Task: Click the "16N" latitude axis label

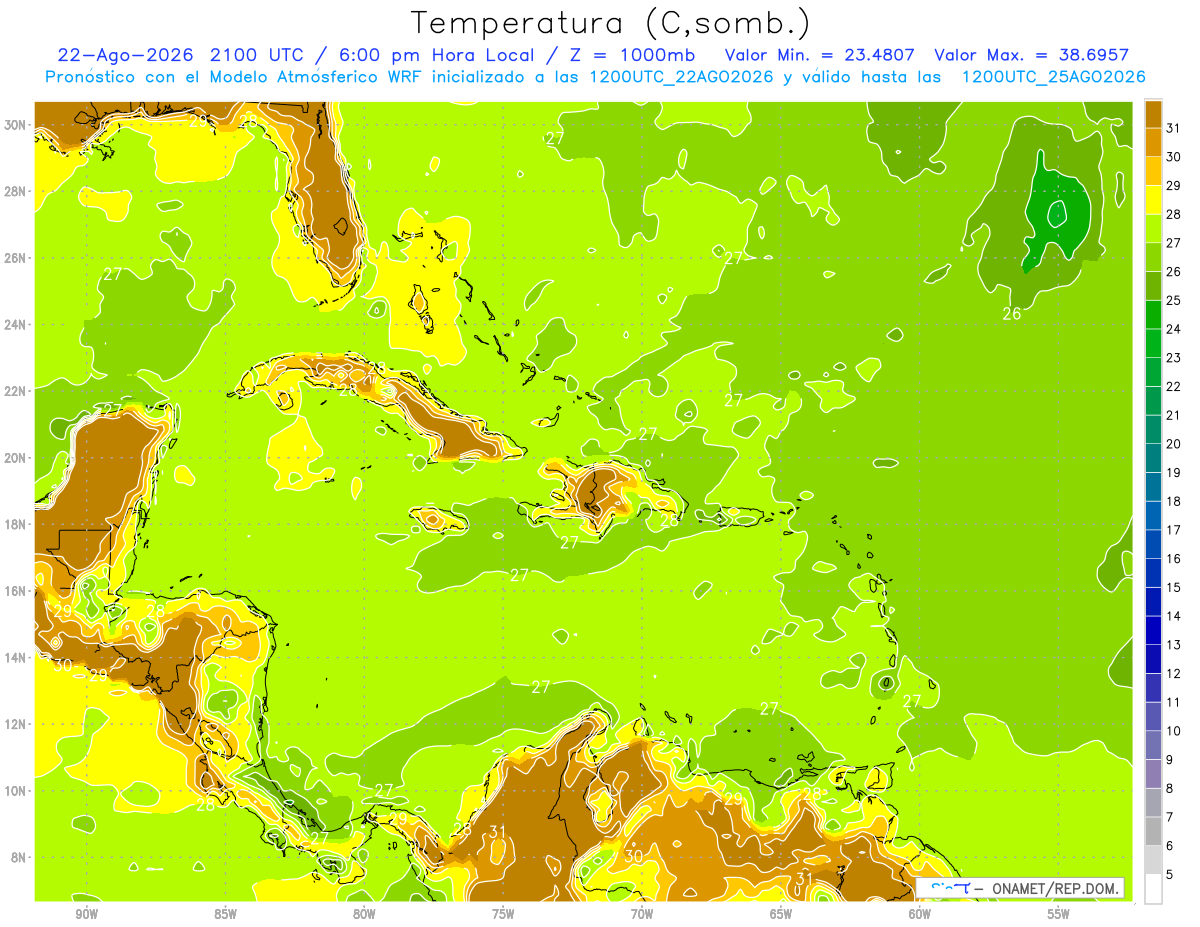Action: coord(15,591)
